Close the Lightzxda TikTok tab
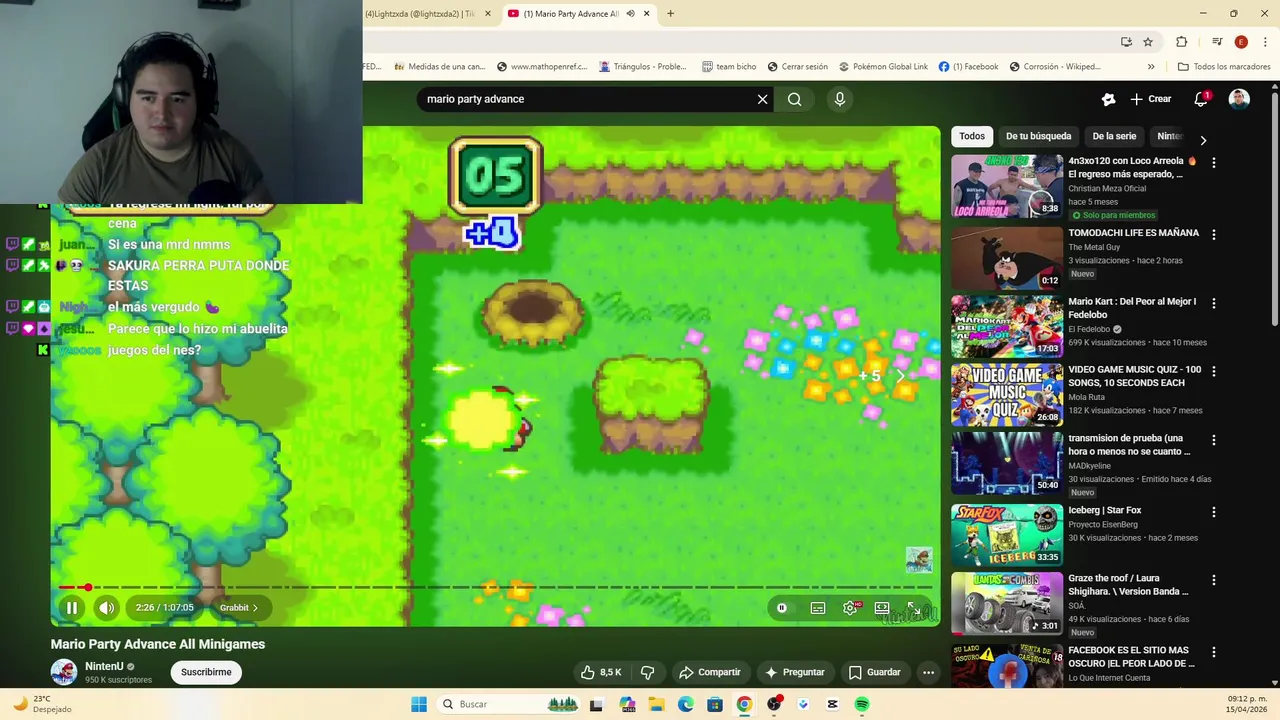Screen dimensions: 1280x720 point(488,14)
